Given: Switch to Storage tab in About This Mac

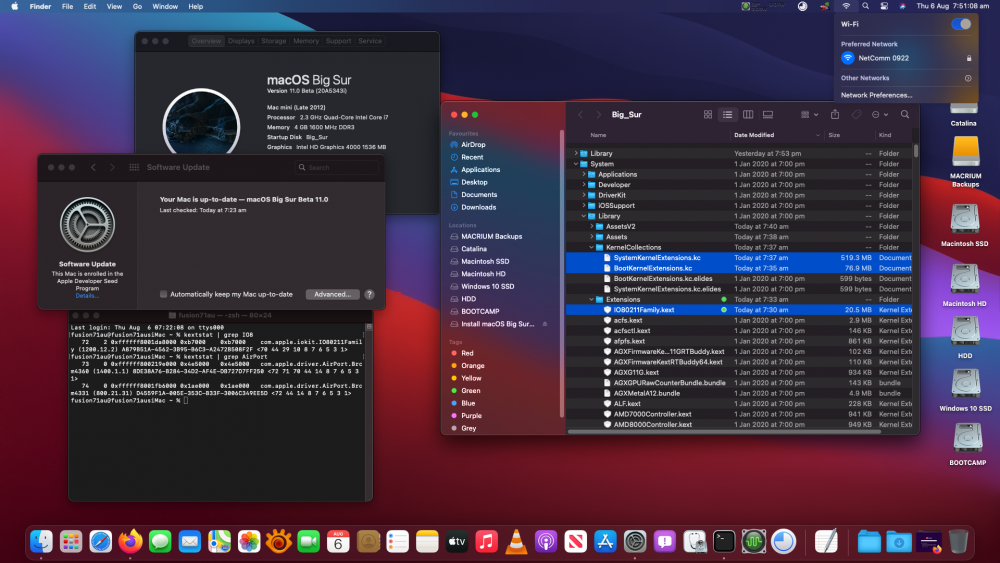Looking at the screenshot, I should click(274, 41).
